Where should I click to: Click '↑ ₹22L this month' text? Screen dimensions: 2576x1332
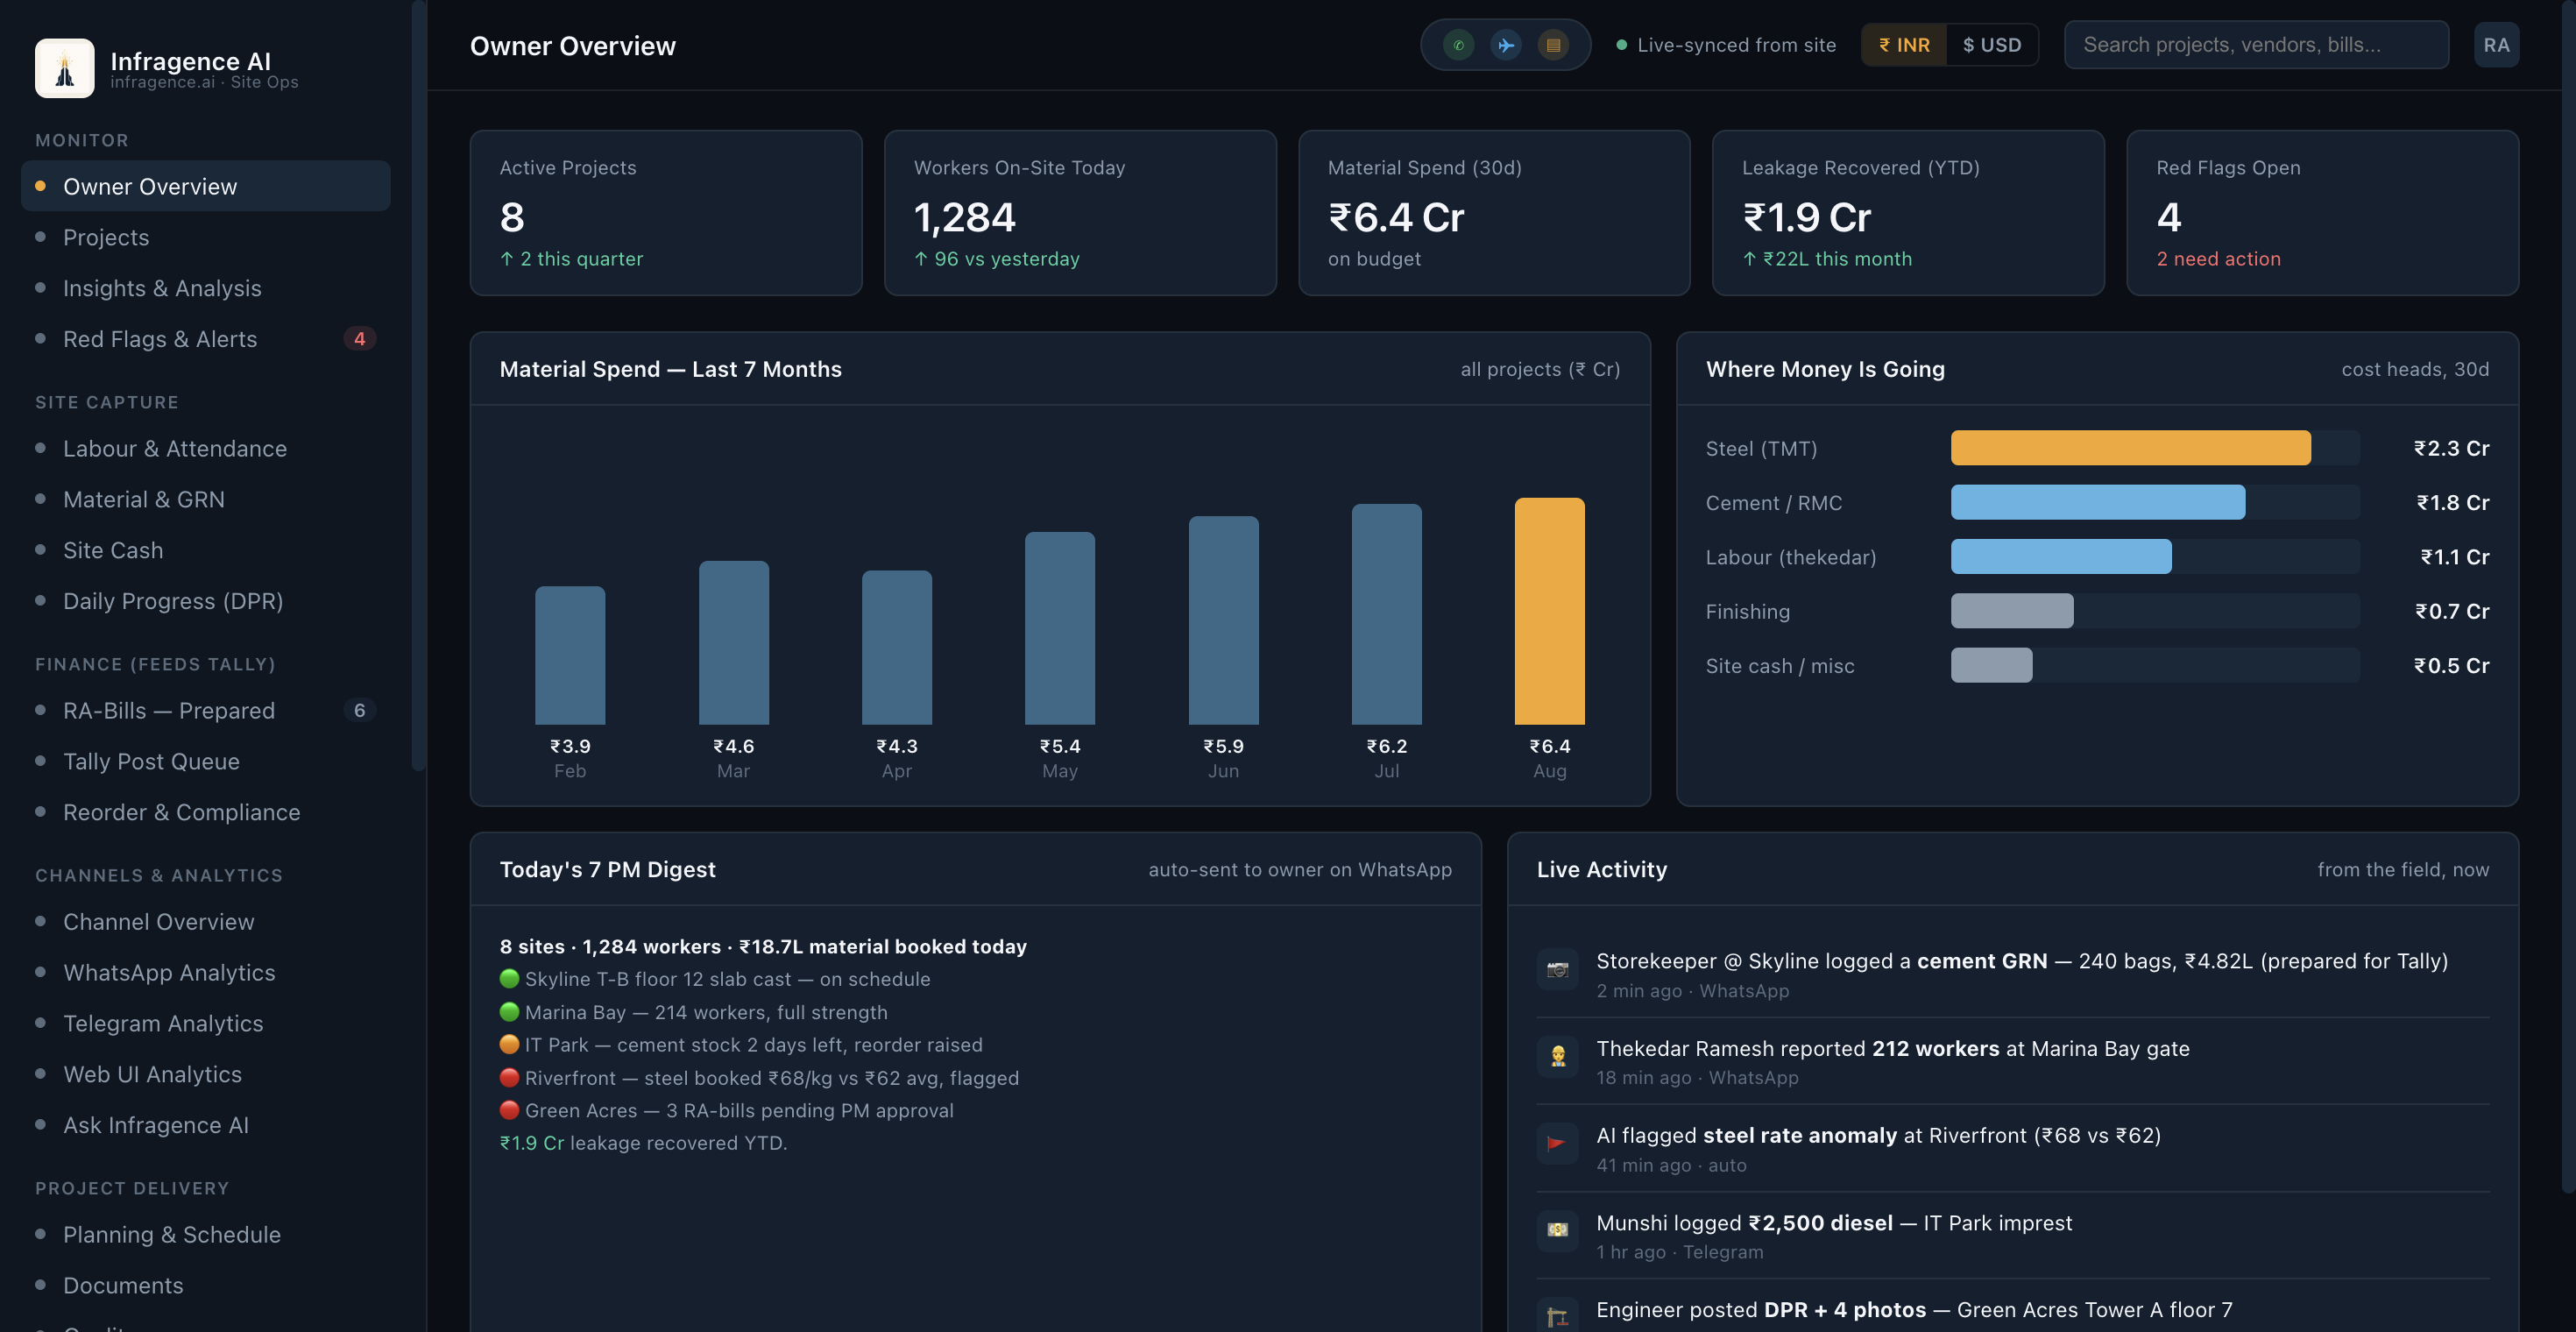click(x=1826, y=259)
